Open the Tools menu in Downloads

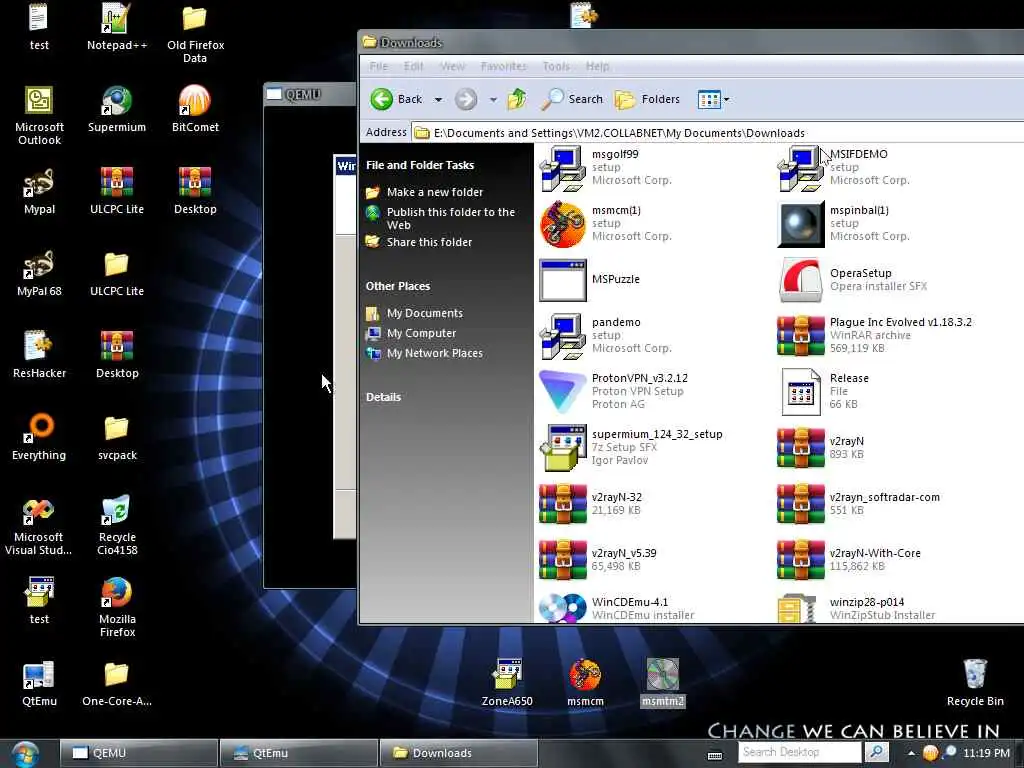556,66
